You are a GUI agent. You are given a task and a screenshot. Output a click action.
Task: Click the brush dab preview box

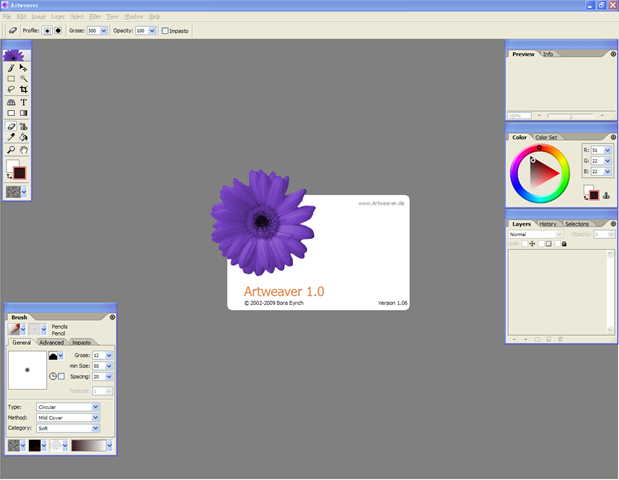[27, 370]
